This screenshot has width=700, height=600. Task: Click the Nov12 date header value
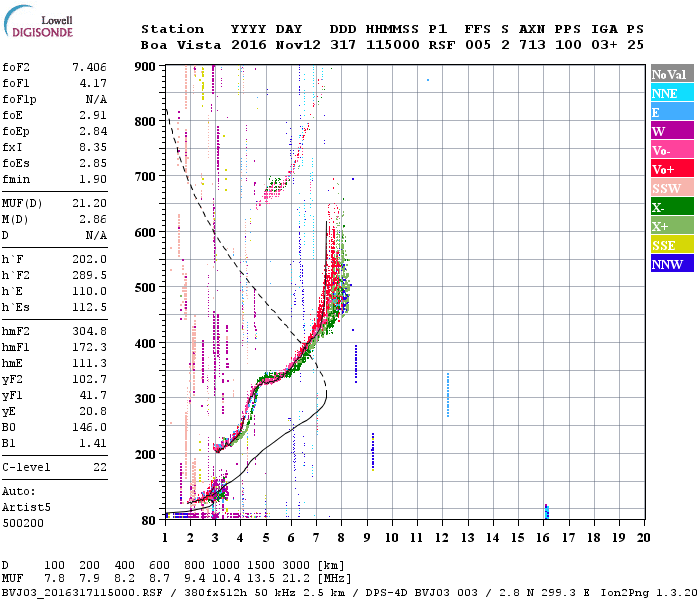tap(298, 45)
